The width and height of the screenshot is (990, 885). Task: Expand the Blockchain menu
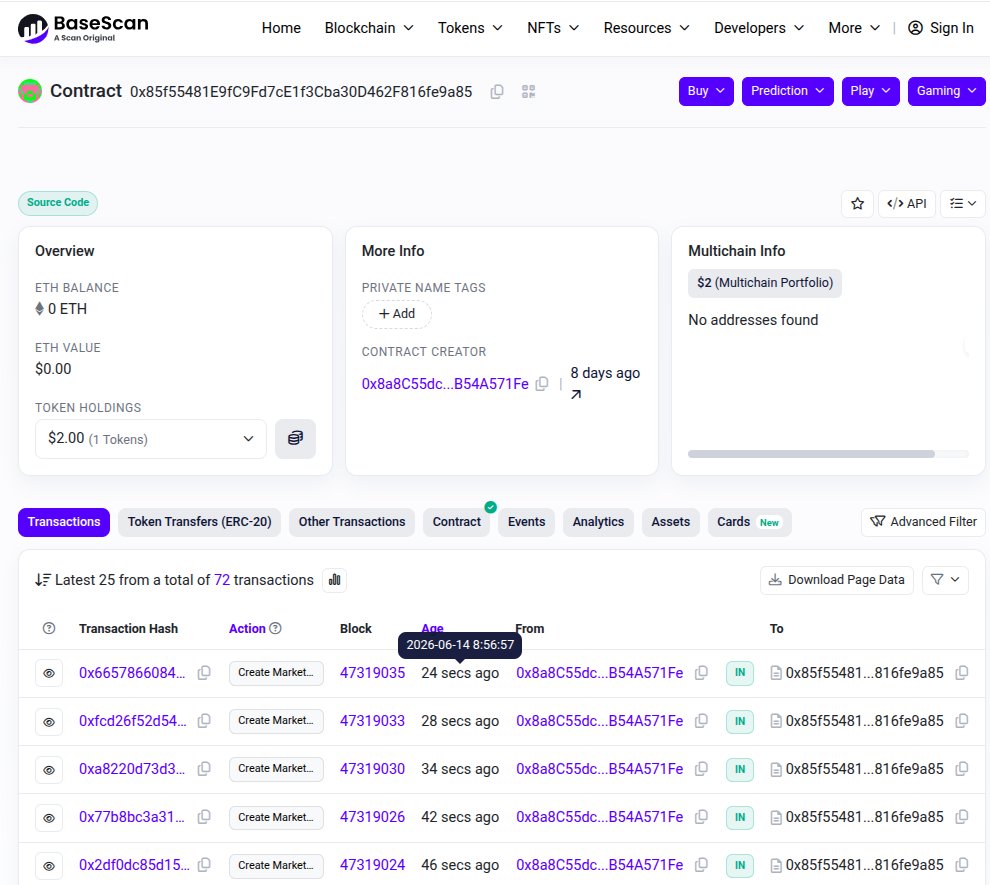coord(369,28)
